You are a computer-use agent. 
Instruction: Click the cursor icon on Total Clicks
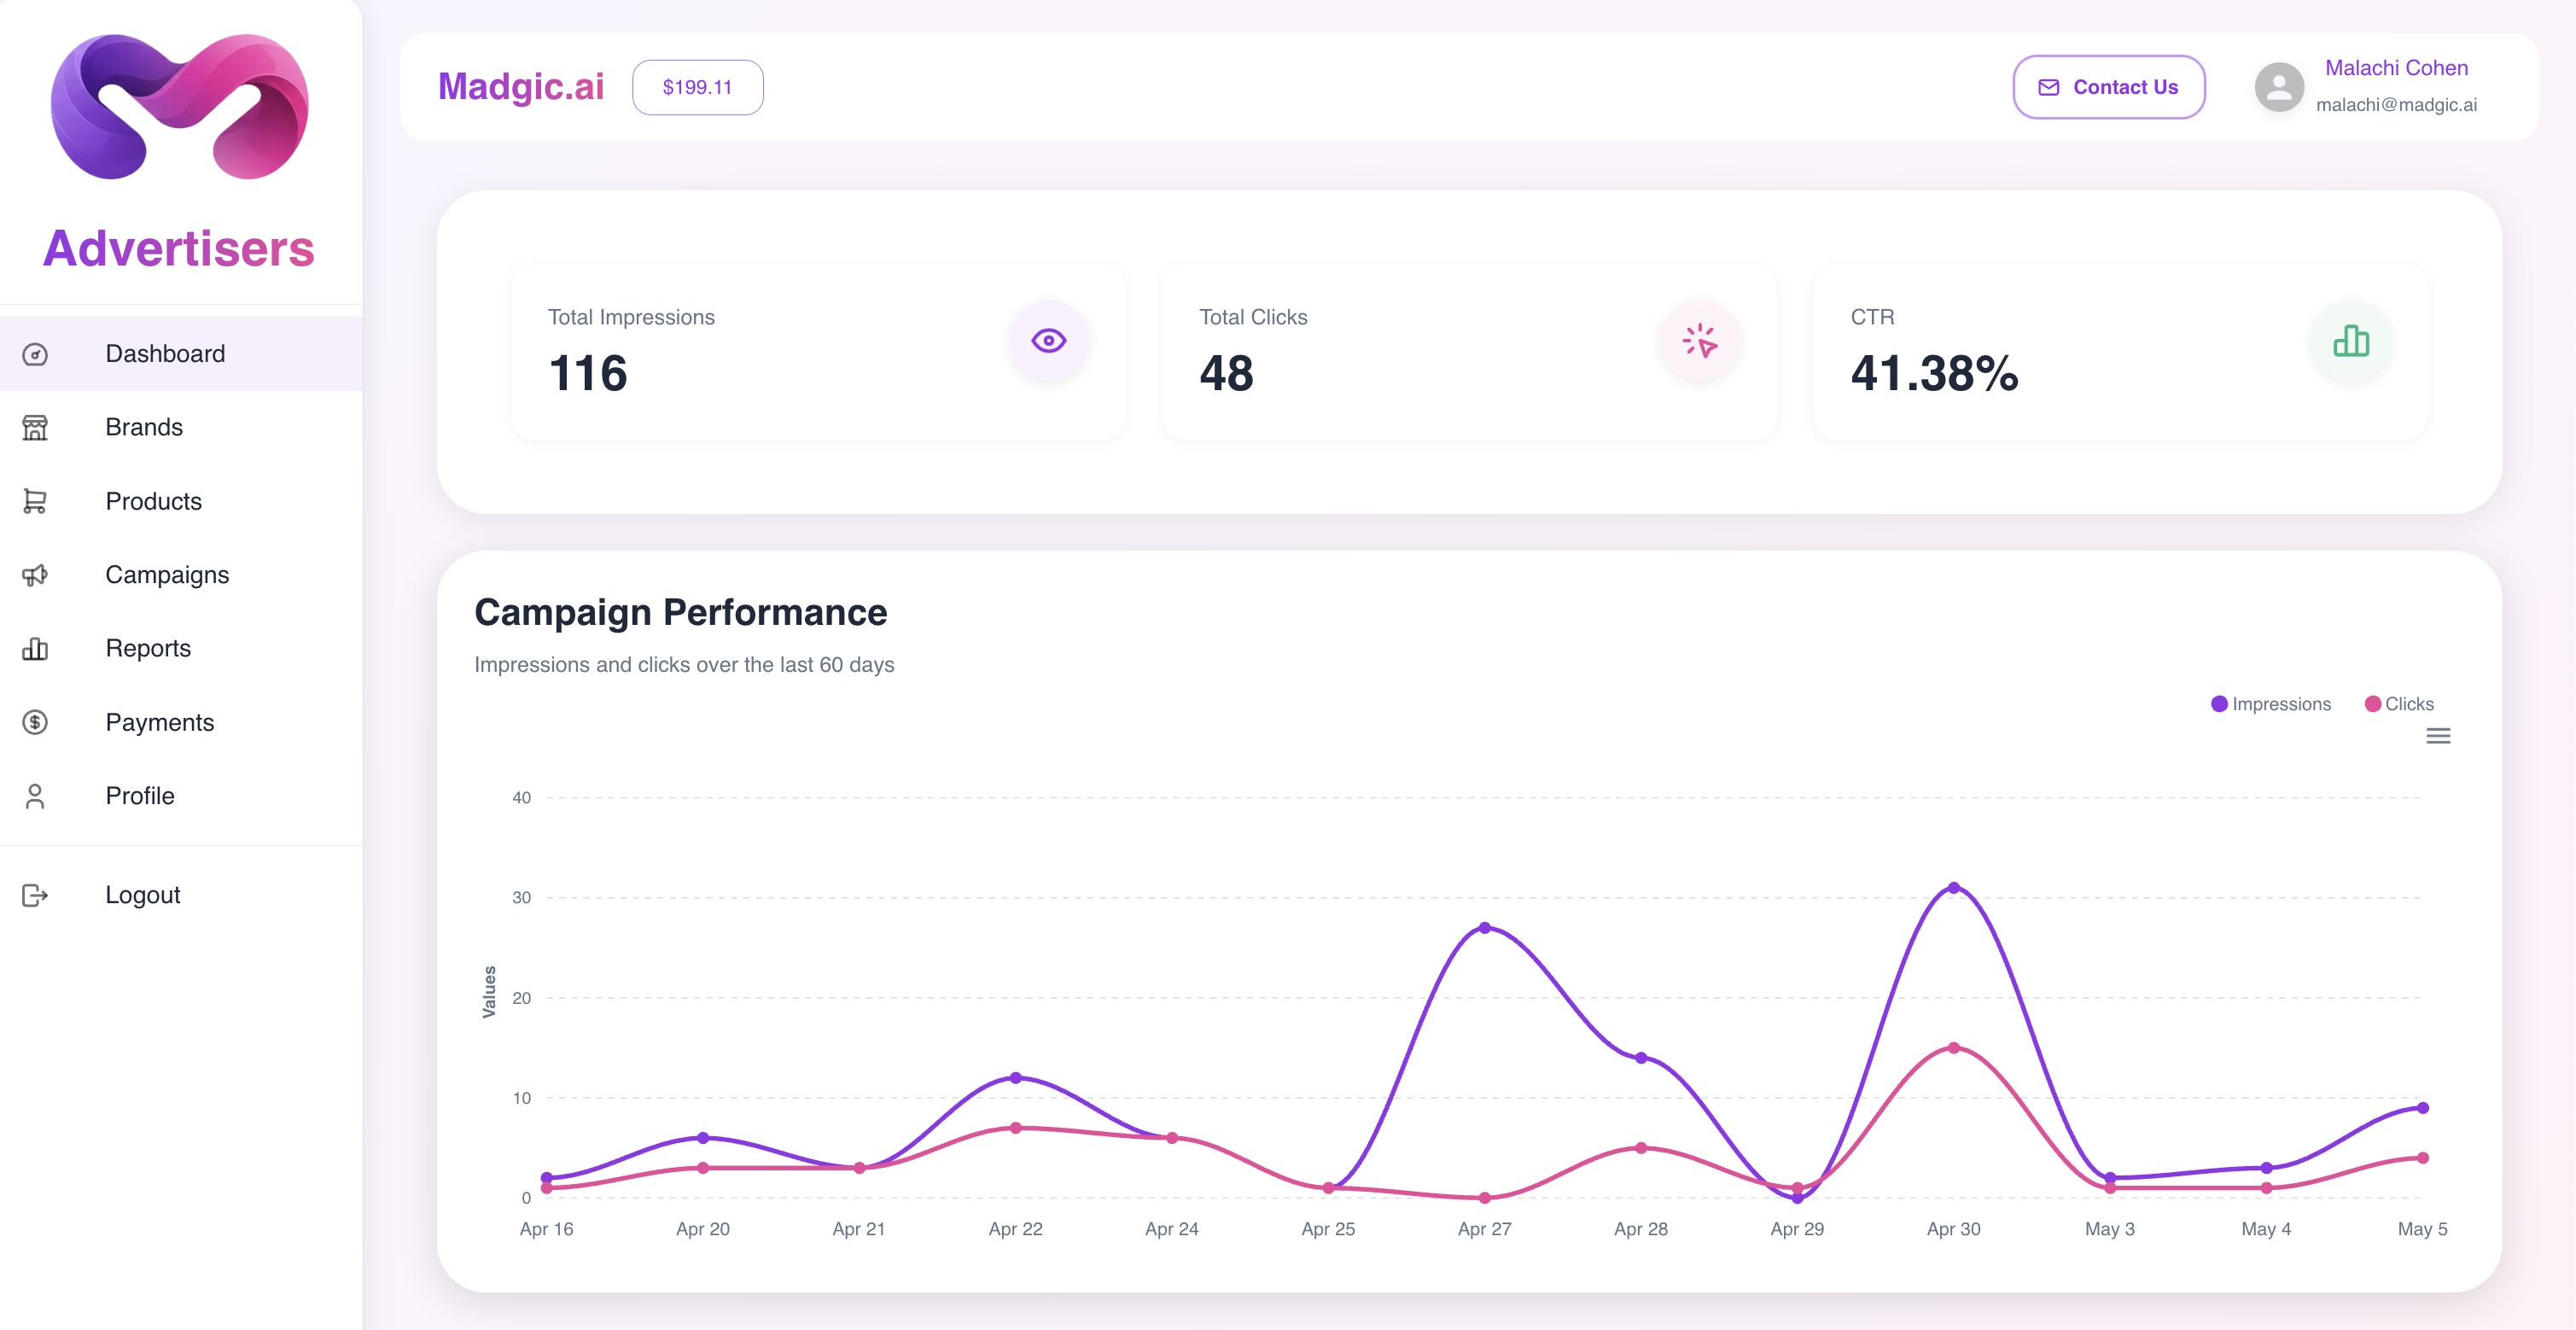tap(1699, 341)
